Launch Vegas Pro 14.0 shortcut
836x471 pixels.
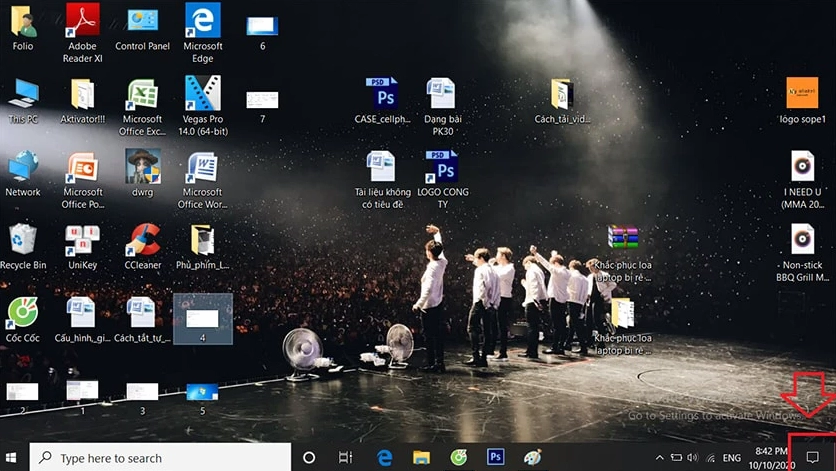point(203,106)
